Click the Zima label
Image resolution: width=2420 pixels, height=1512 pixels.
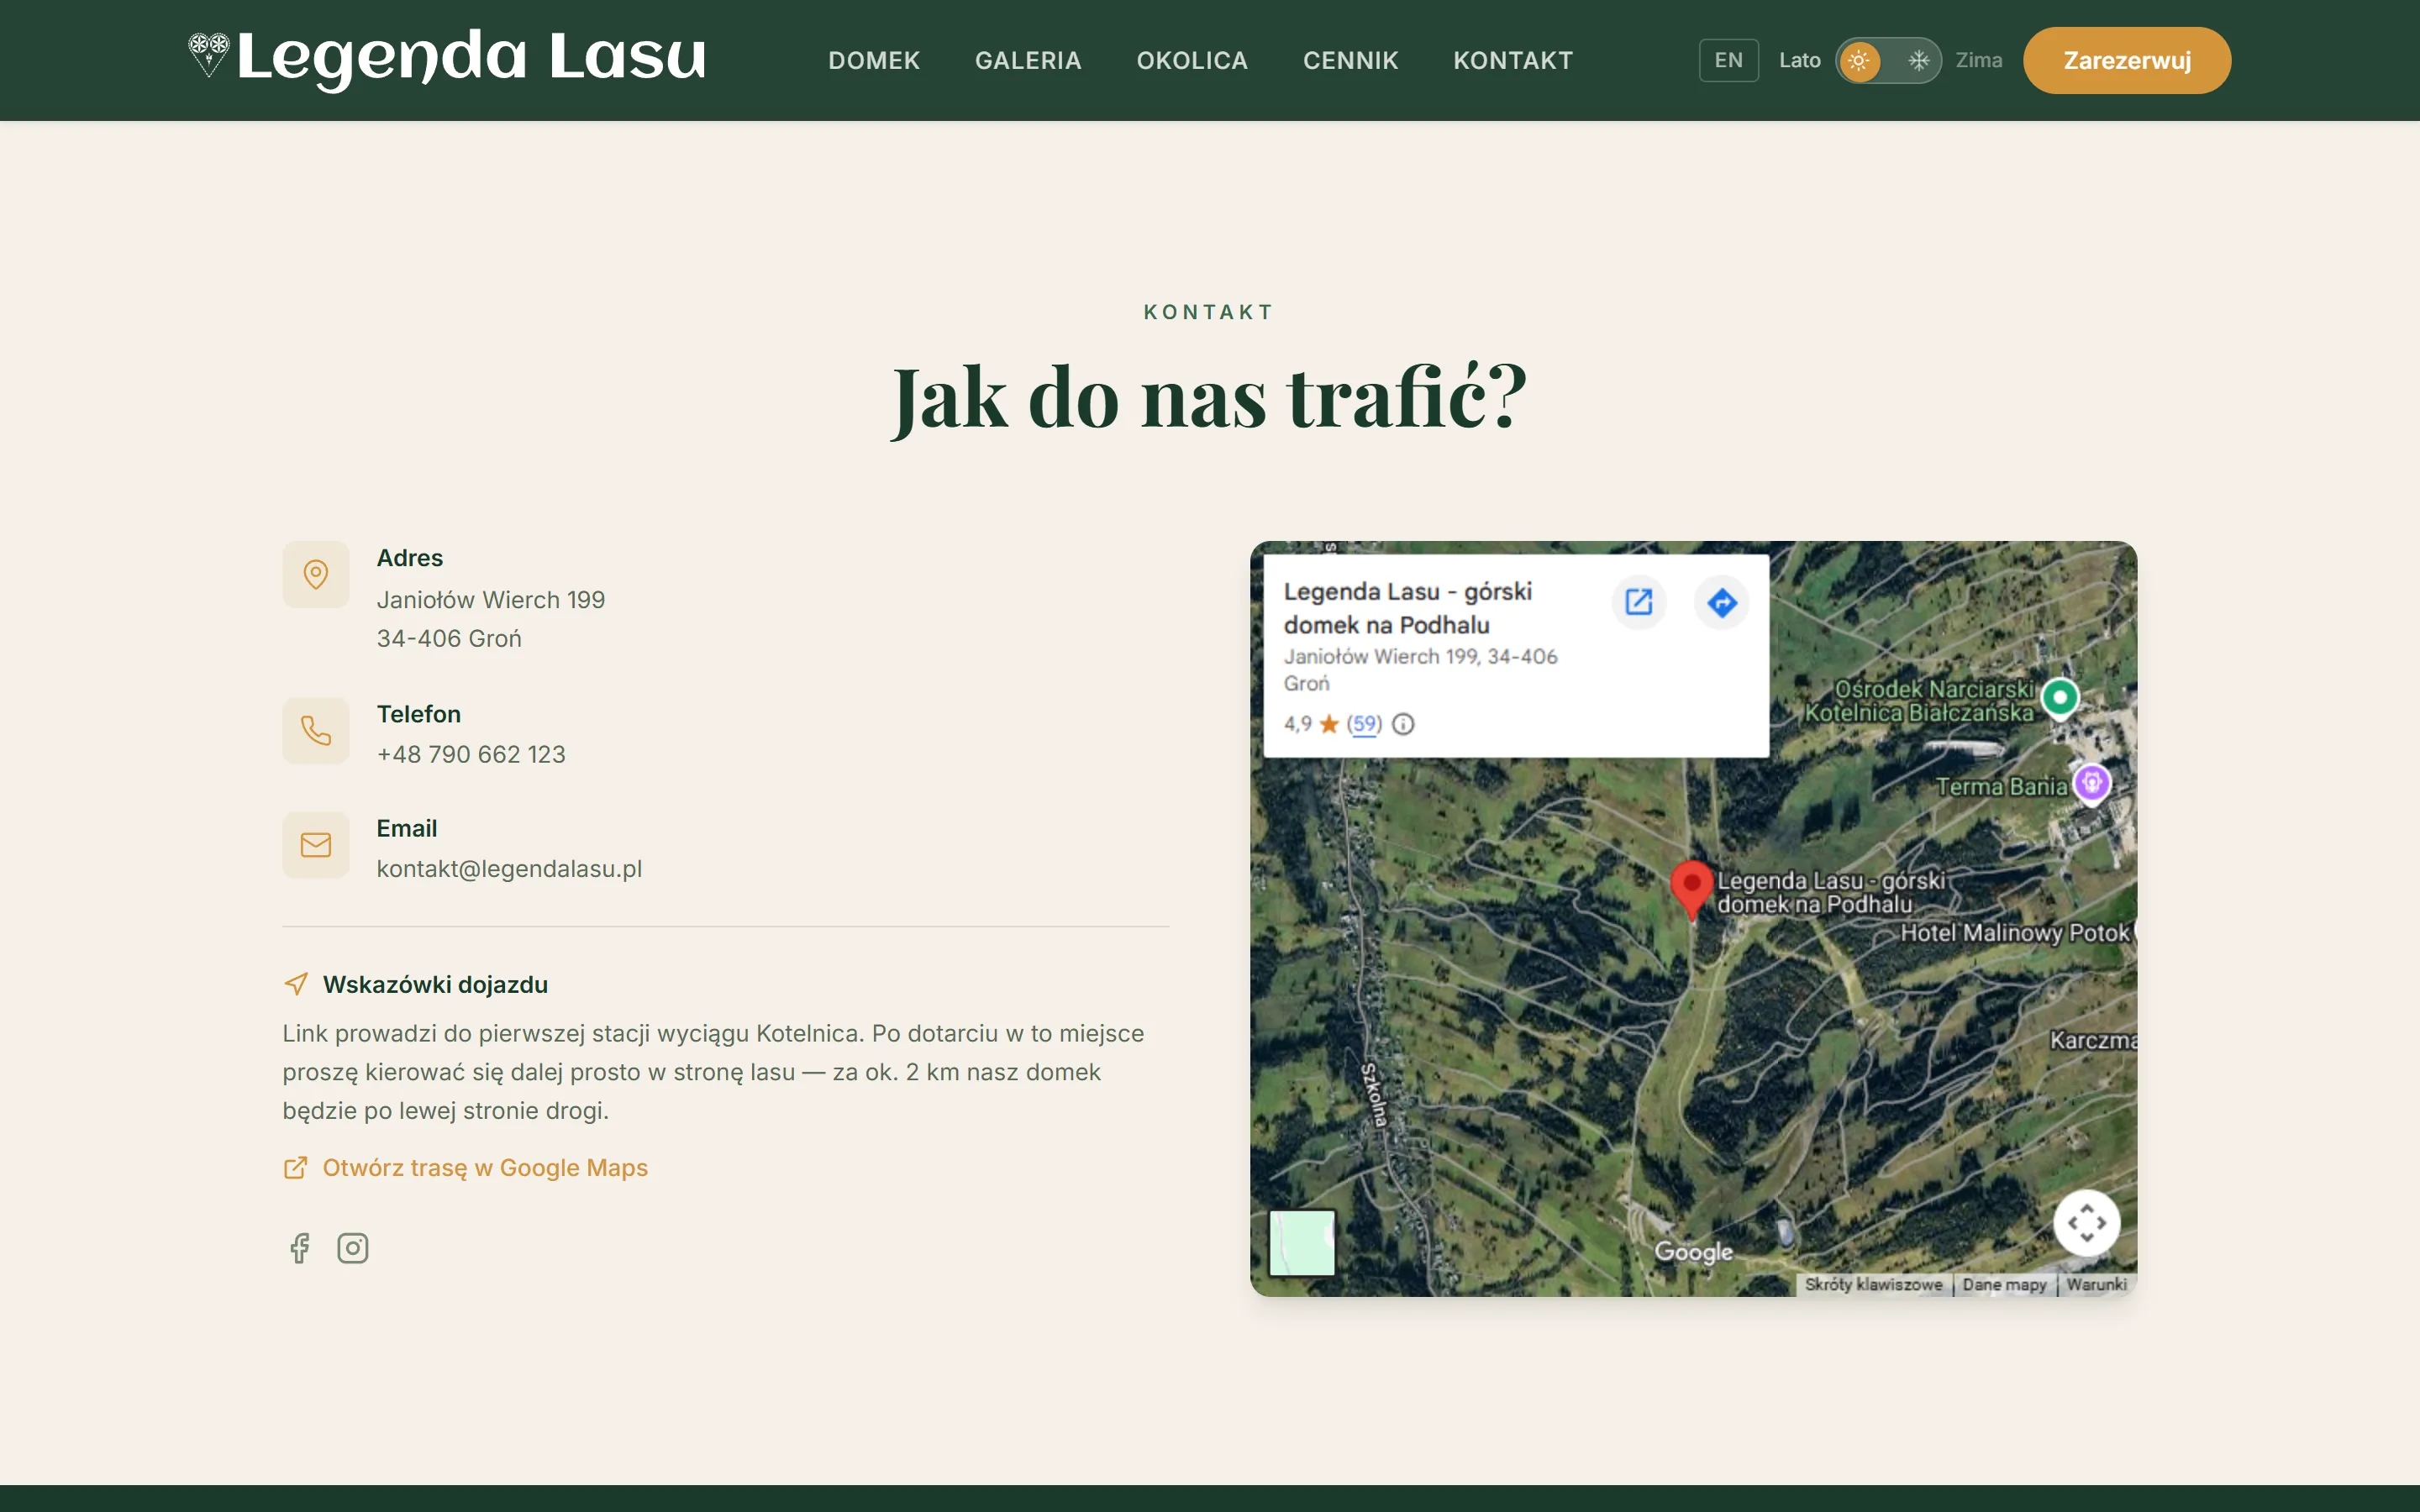1979,60
